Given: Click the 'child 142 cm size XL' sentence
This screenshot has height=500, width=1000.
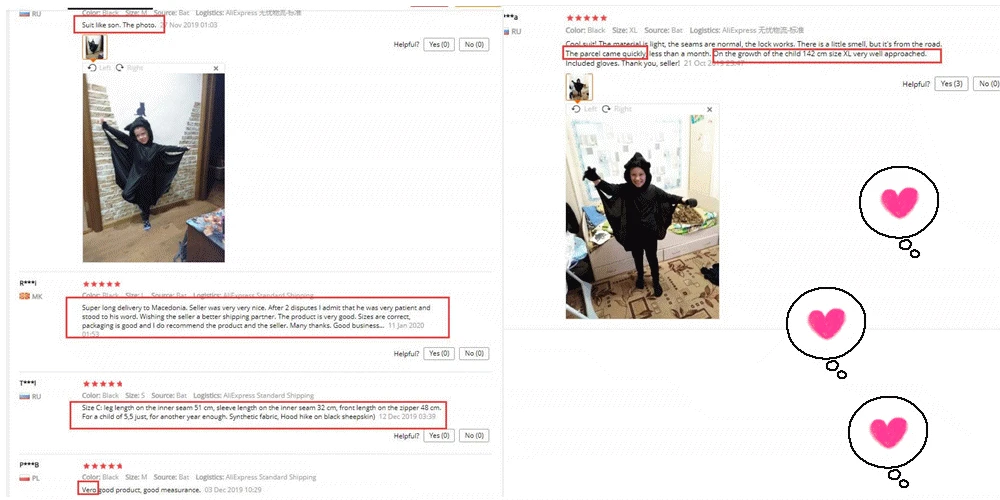Looking at the screenshot, I should point(820,54).
